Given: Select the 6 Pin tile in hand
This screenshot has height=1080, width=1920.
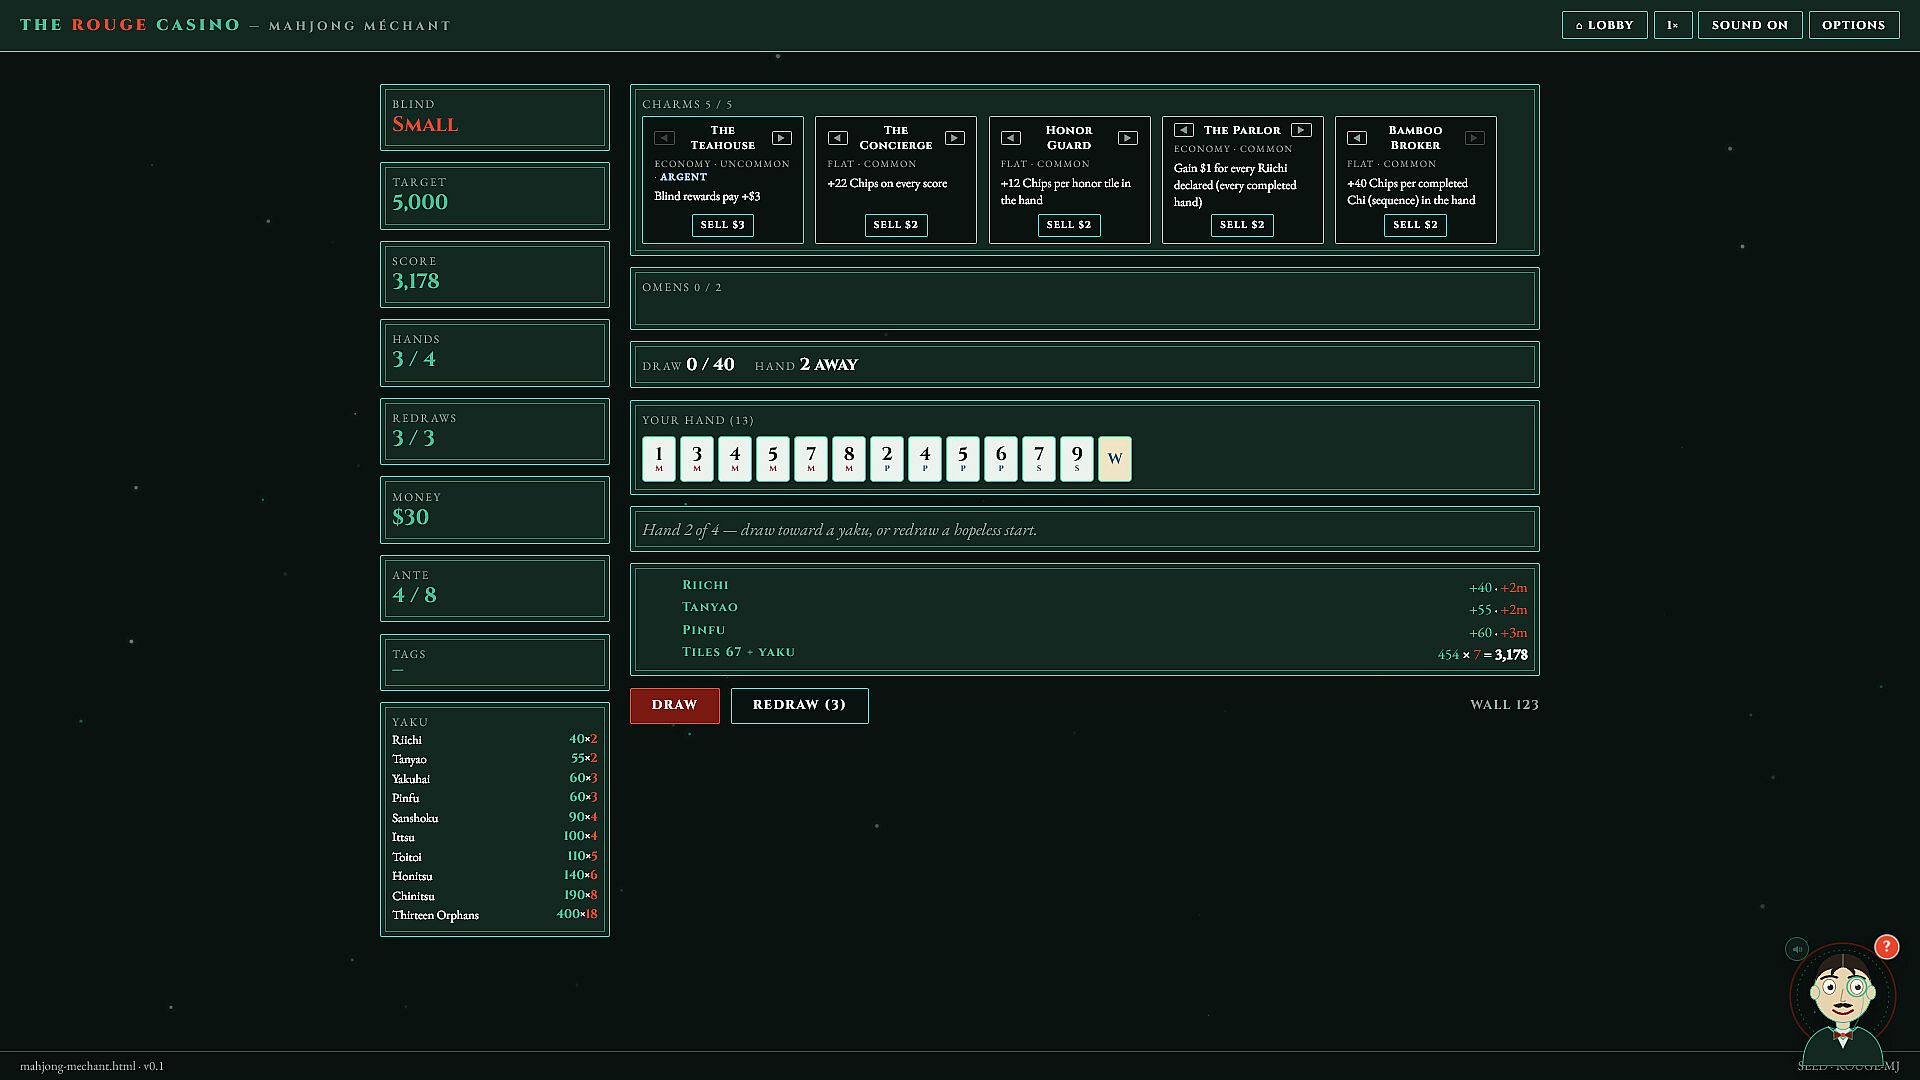Looking at the screenshot, I should tap(1001, 459).
